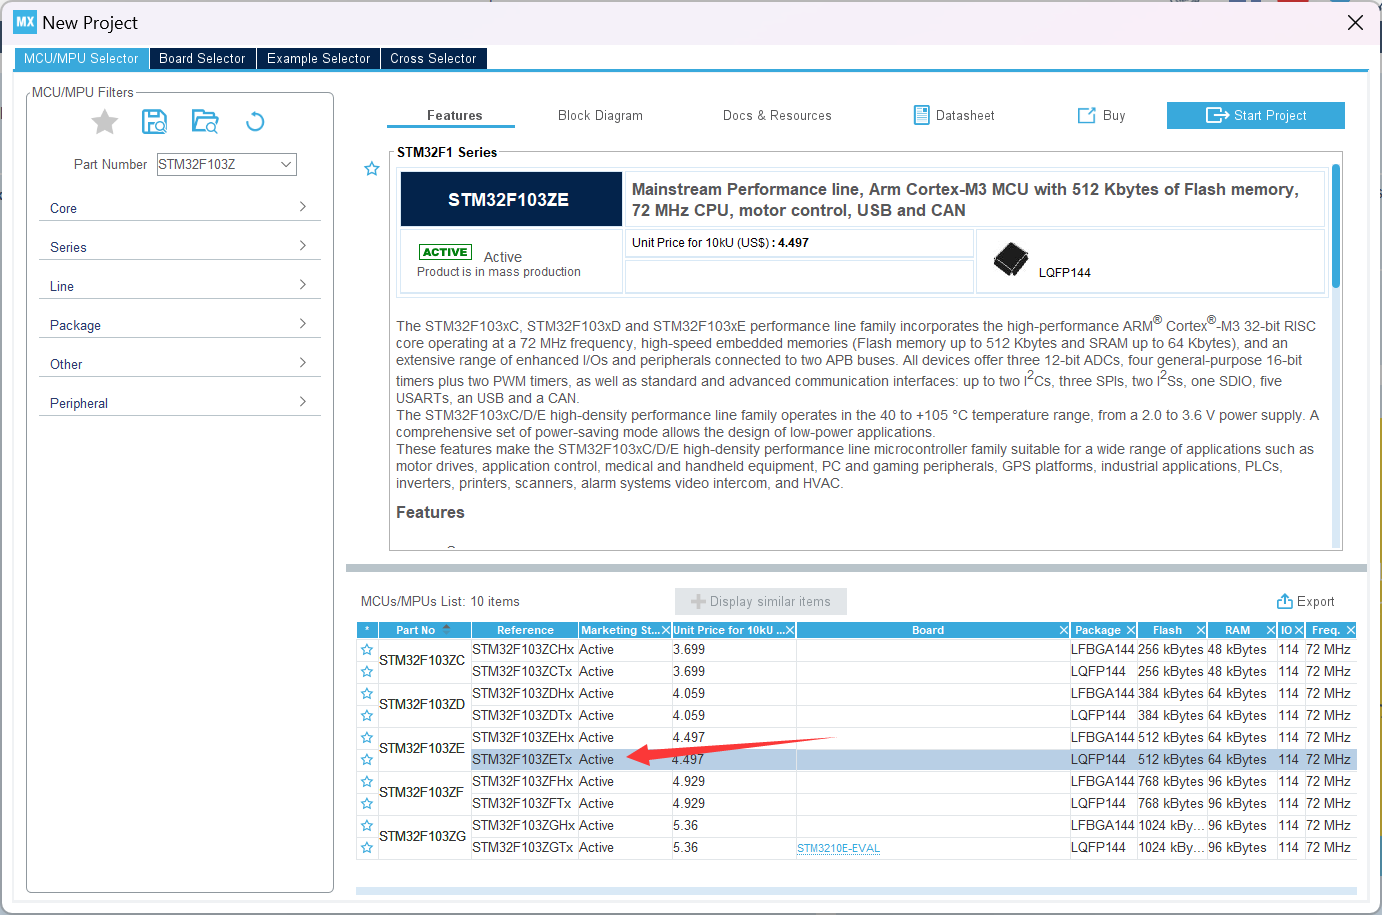
Task: Save the current search filter icon
Action: pyautogui.click(x=155, y=122)
